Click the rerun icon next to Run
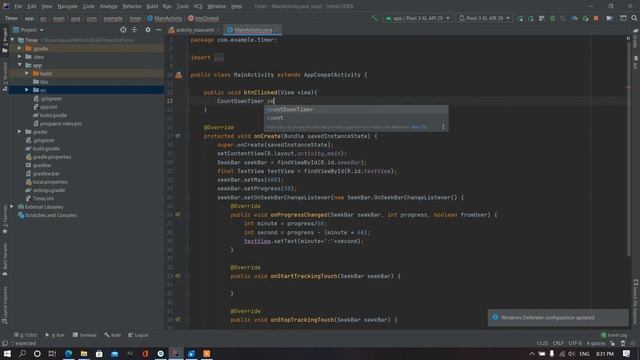The width and height of the screenshot is (640, 360). click(531, 18)
